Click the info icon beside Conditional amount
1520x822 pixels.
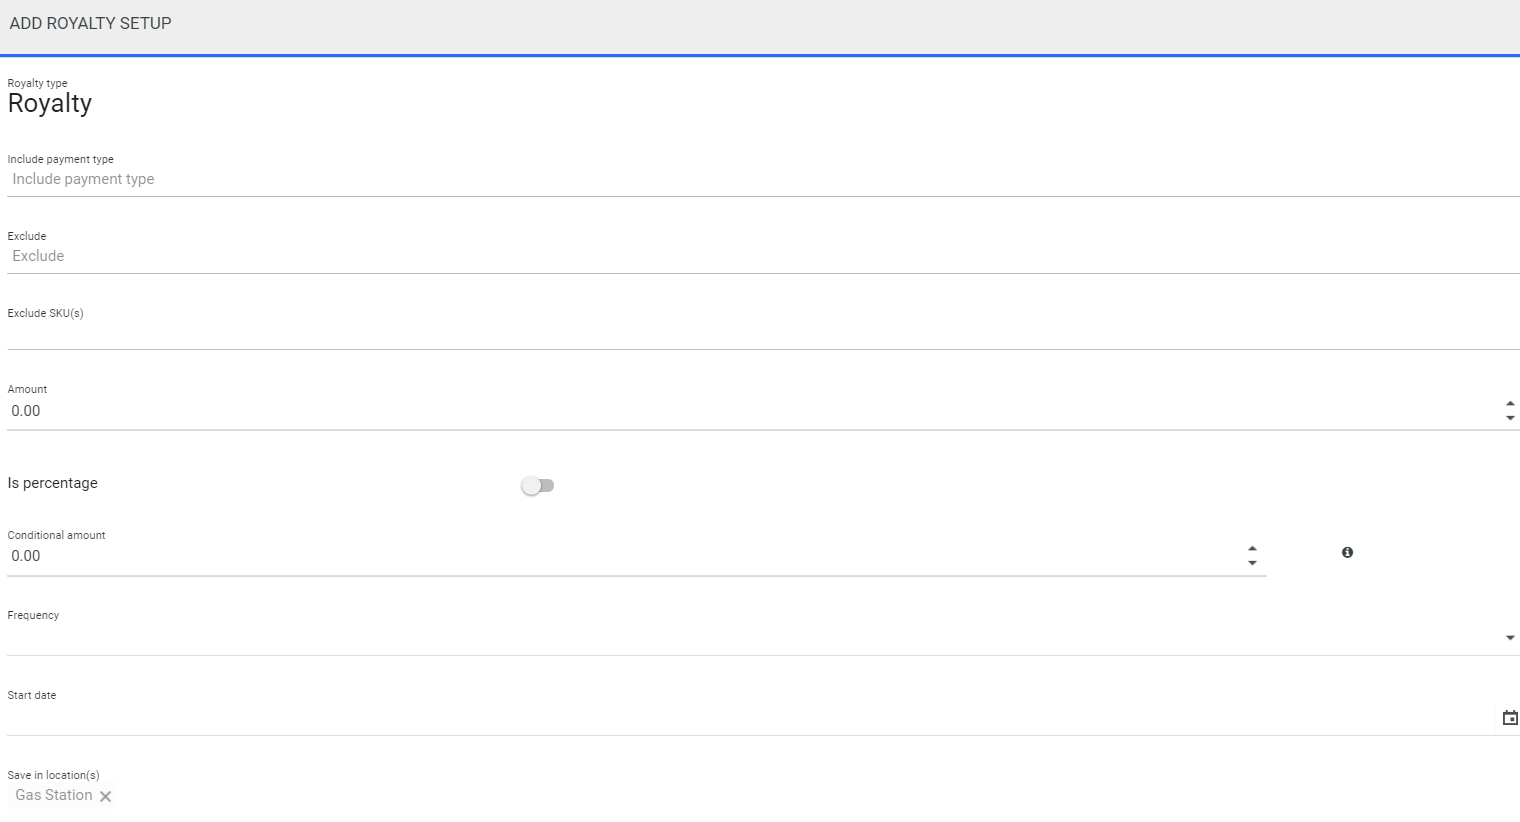1347,552
